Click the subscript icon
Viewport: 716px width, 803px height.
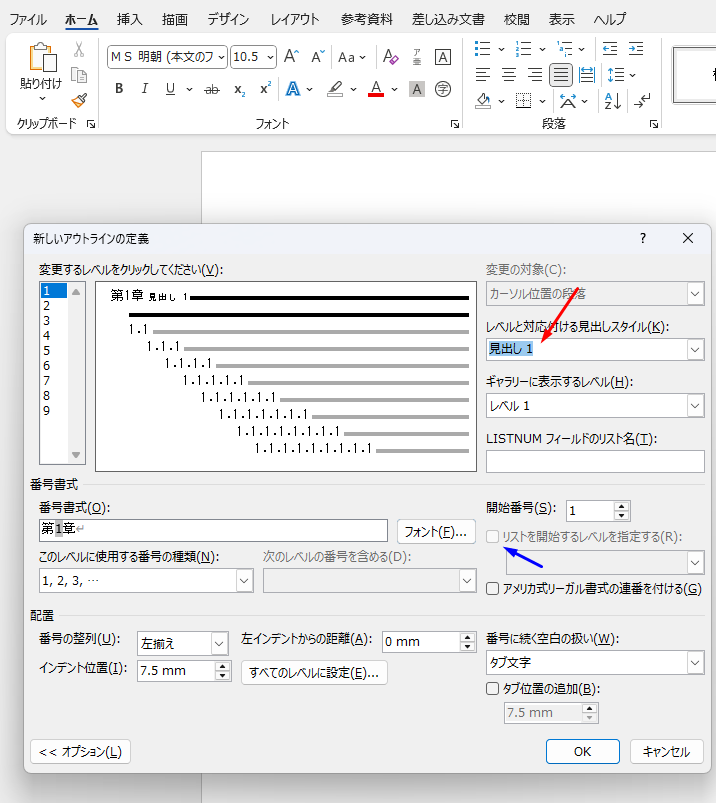240,89
